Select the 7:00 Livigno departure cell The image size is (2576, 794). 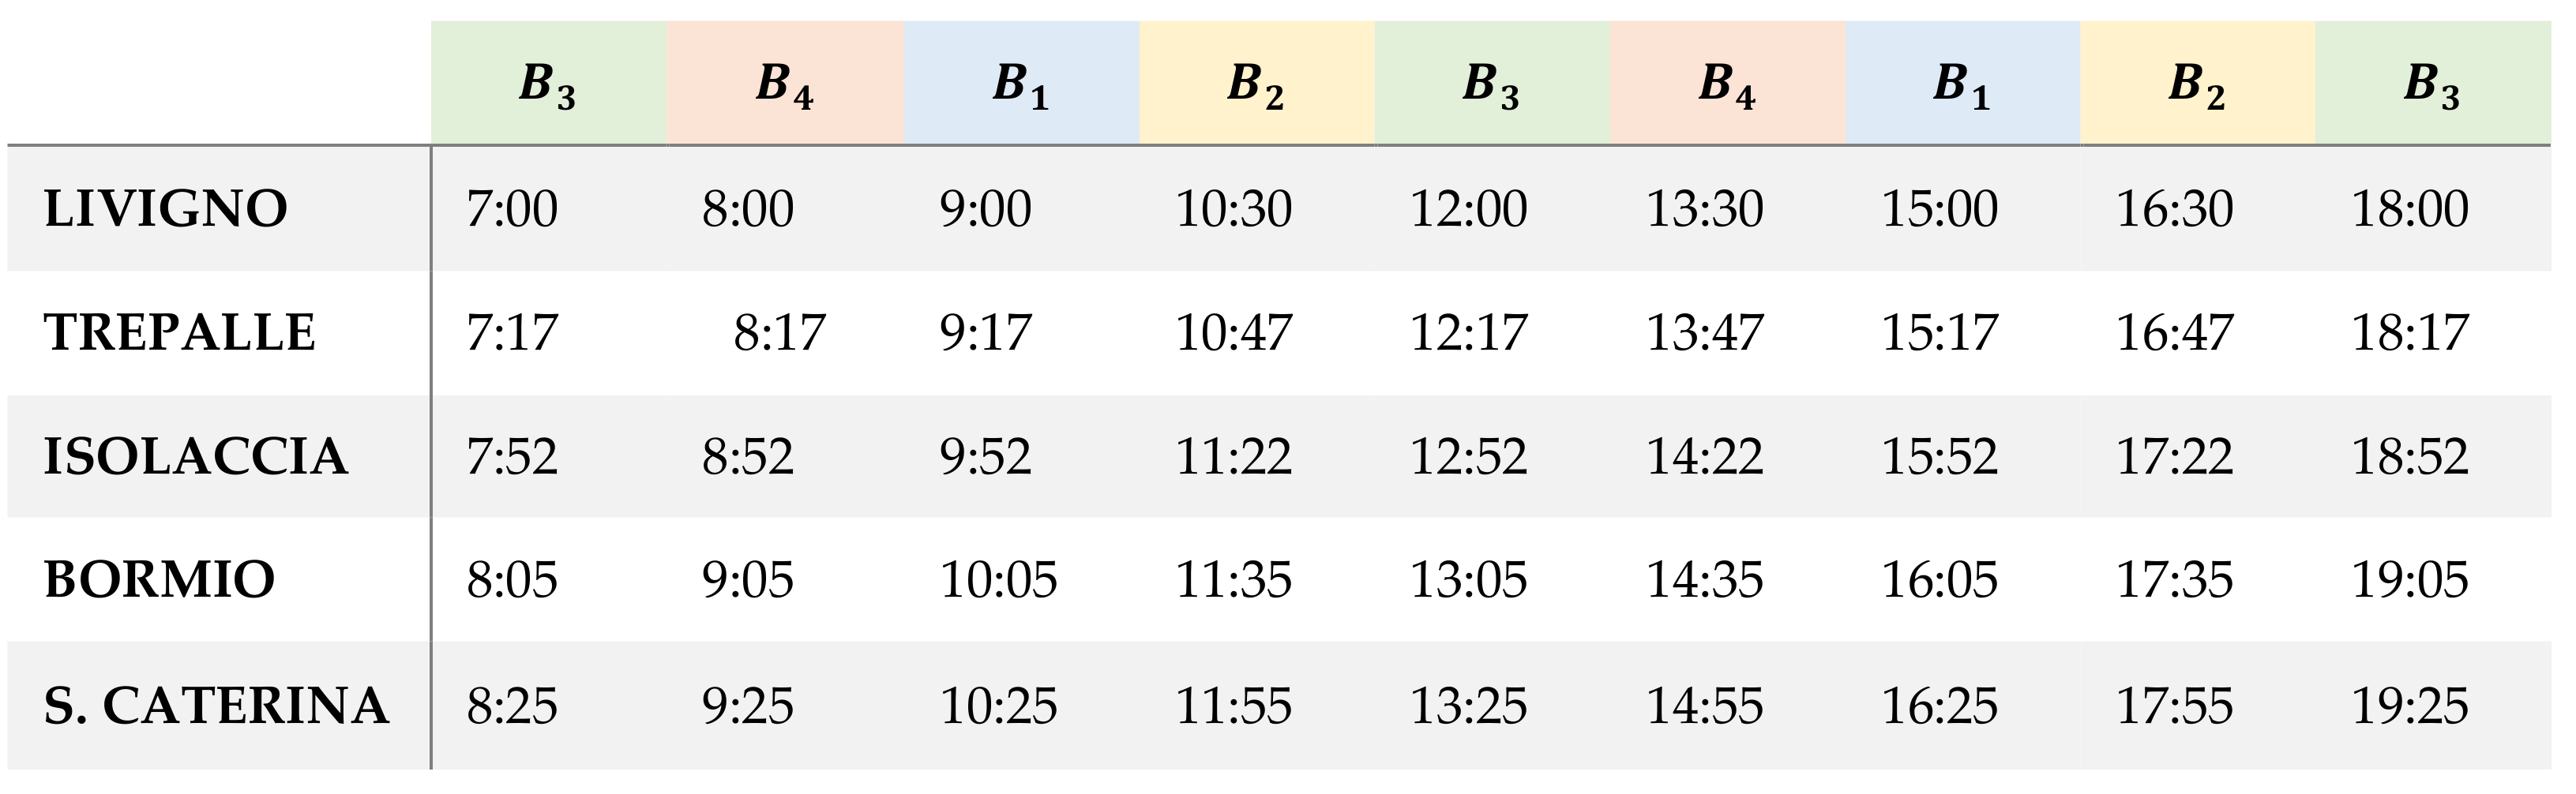[x=512, y=209]
